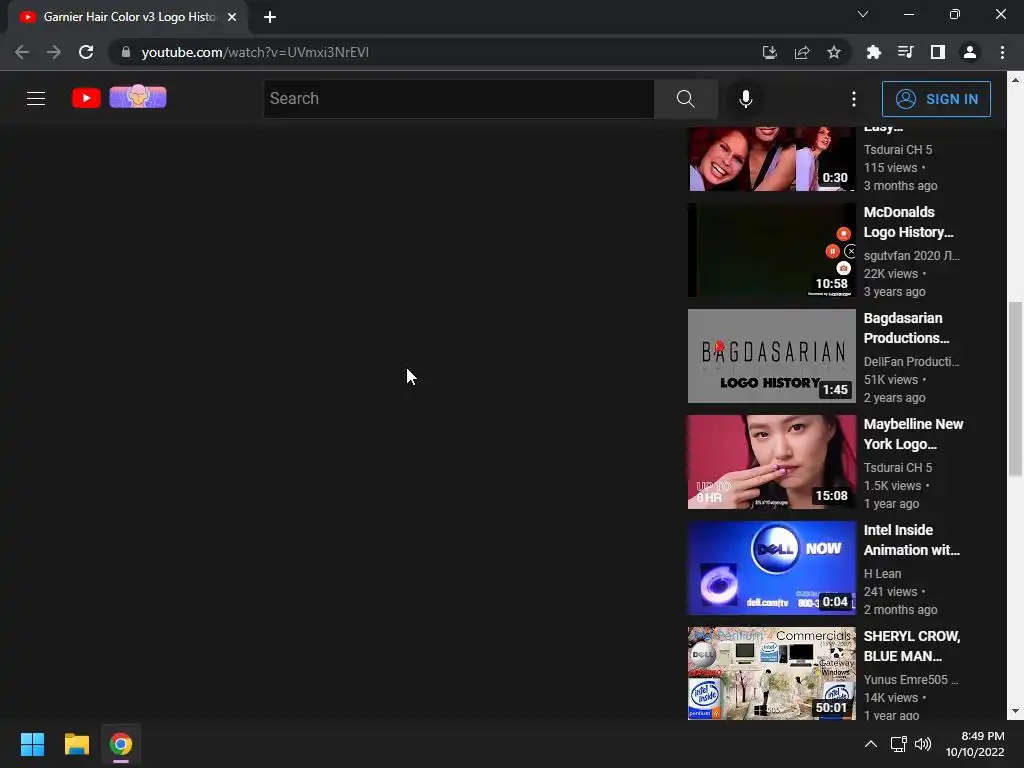Open Windows Start menu
The image size is (1024, 768).
32,744
